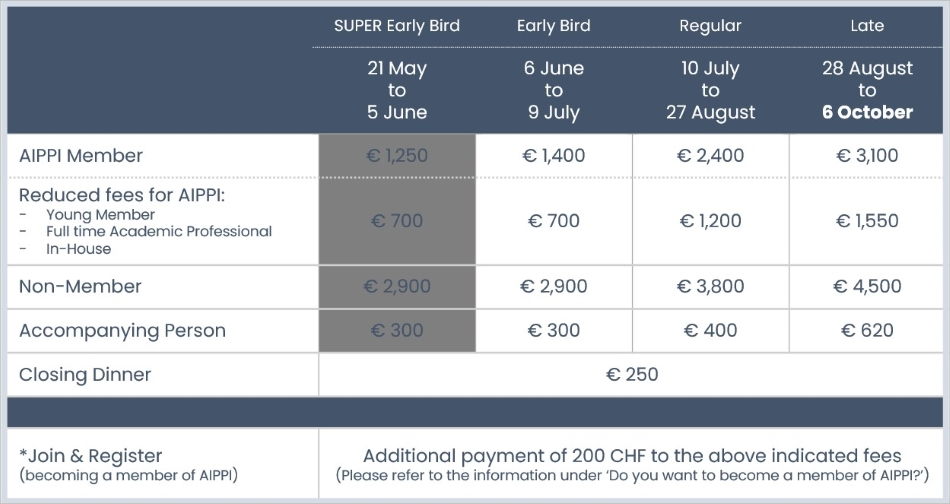
Task: Select the In-House reduced fee entry
Action: (x=79, y=249)
